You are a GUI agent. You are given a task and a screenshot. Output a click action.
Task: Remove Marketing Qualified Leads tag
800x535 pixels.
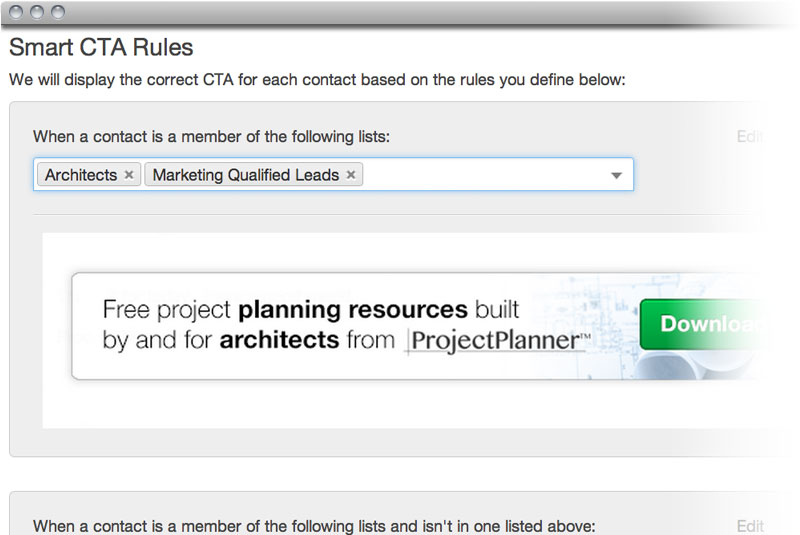click(350, 175)
